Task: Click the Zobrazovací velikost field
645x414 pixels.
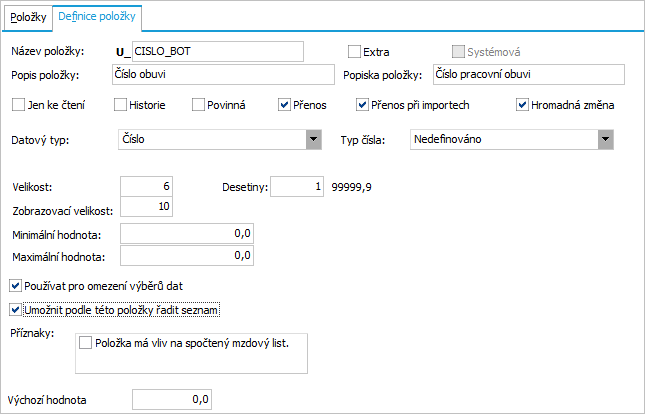Action: 146,207
